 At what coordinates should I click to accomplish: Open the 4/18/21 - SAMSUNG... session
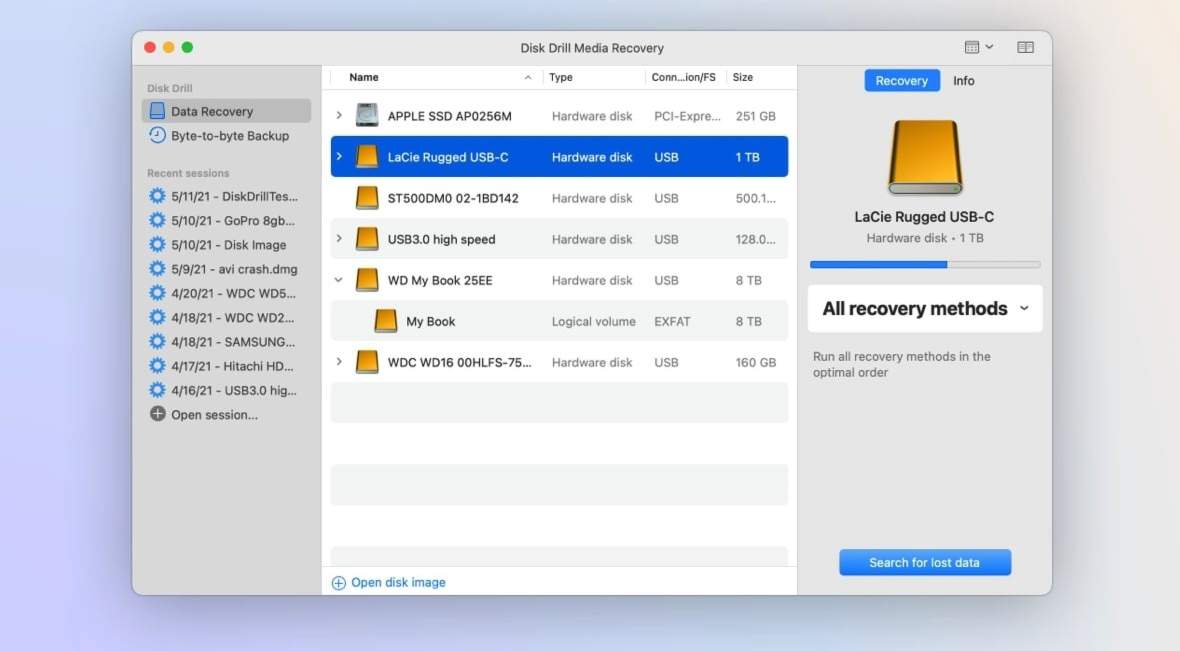pos(233,342)
